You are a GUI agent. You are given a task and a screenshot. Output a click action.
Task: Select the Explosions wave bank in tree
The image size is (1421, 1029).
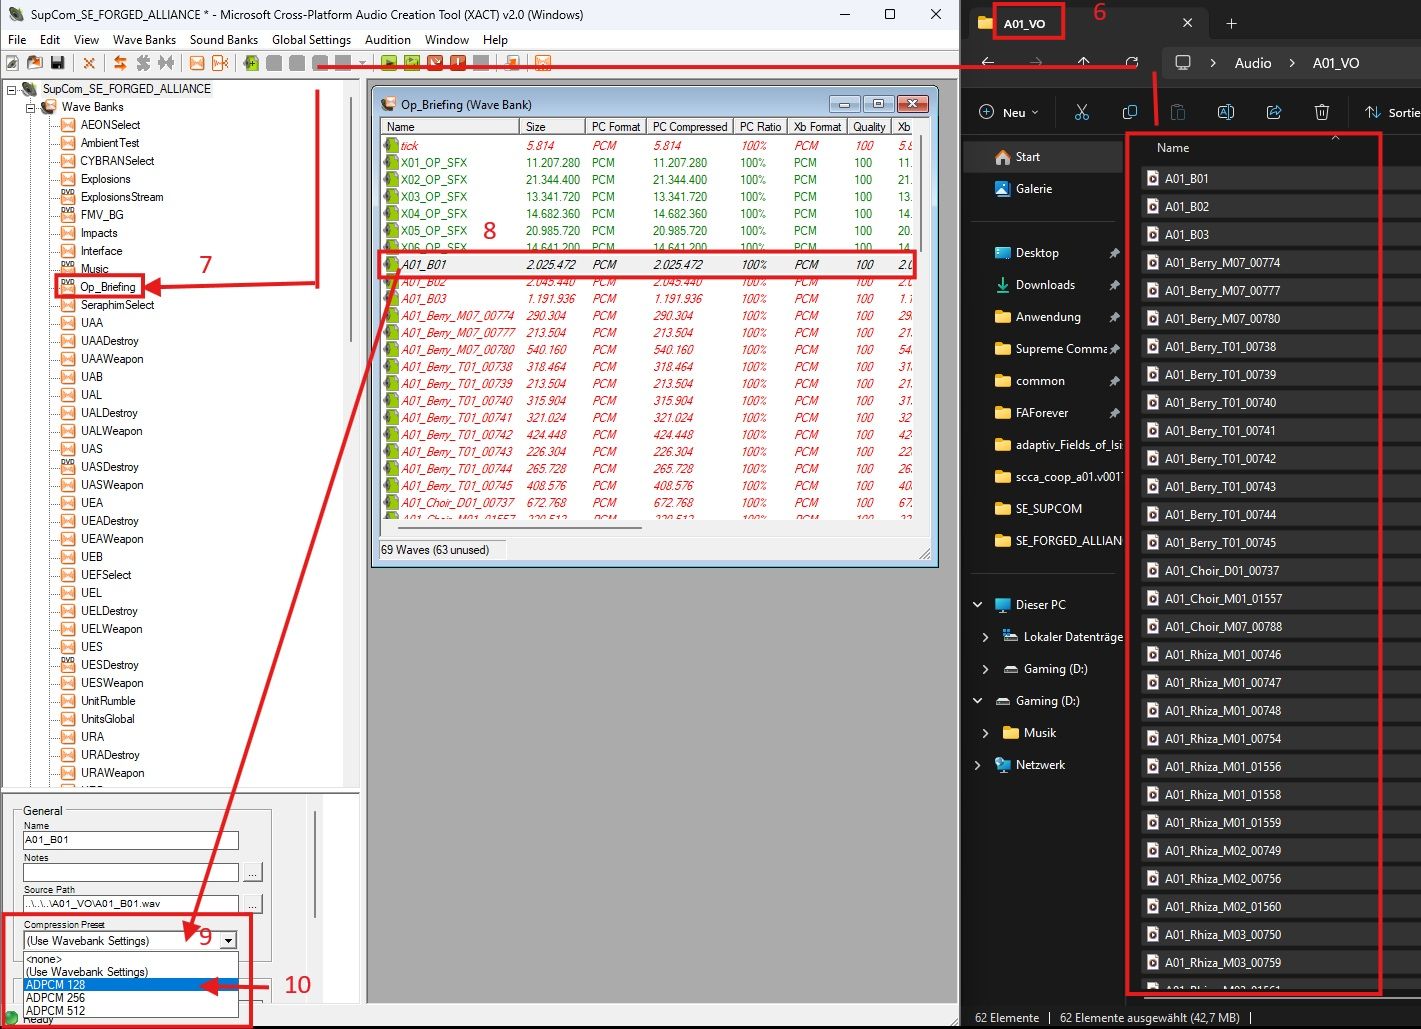click(106, 179)
